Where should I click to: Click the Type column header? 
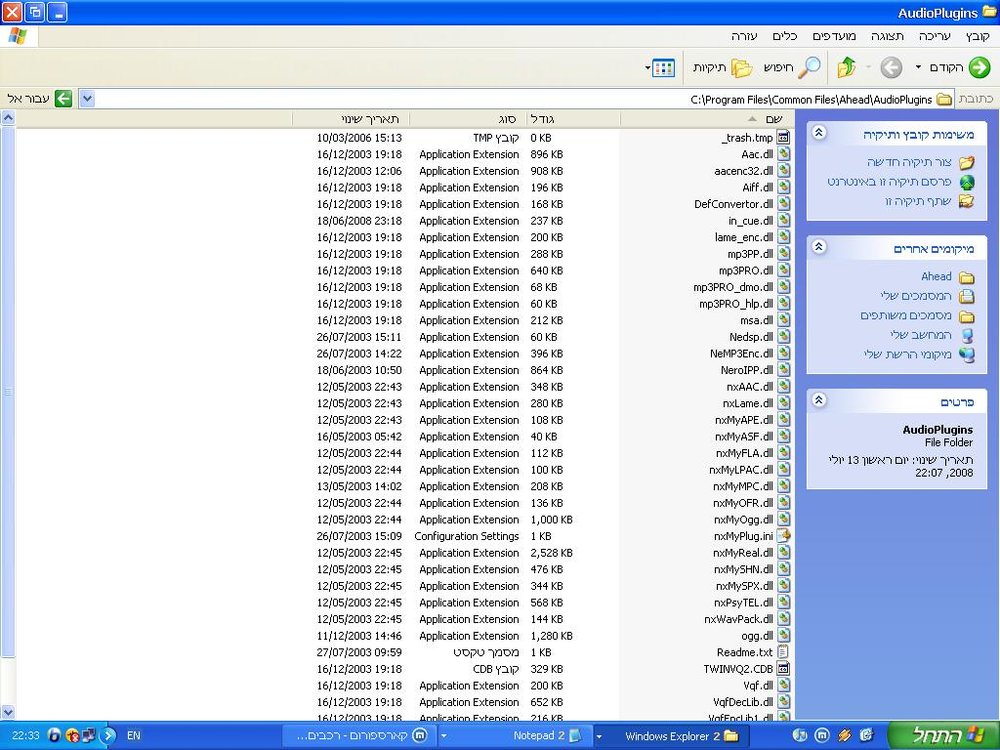pos(467,119)
